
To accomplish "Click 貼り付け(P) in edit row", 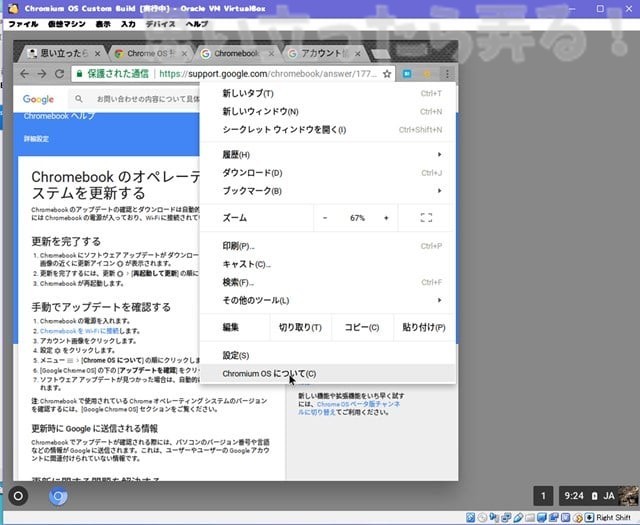I will (x=424, y=327).
